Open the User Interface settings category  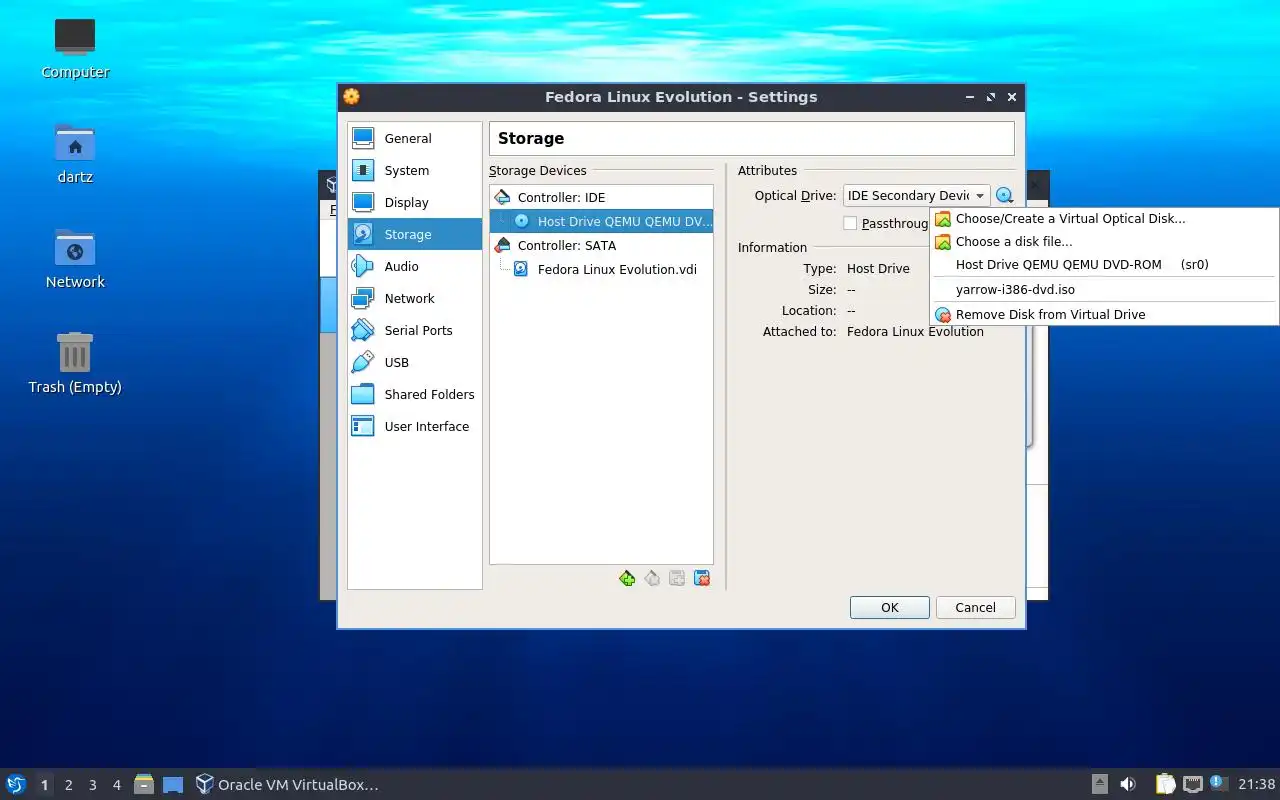(414, 426)
